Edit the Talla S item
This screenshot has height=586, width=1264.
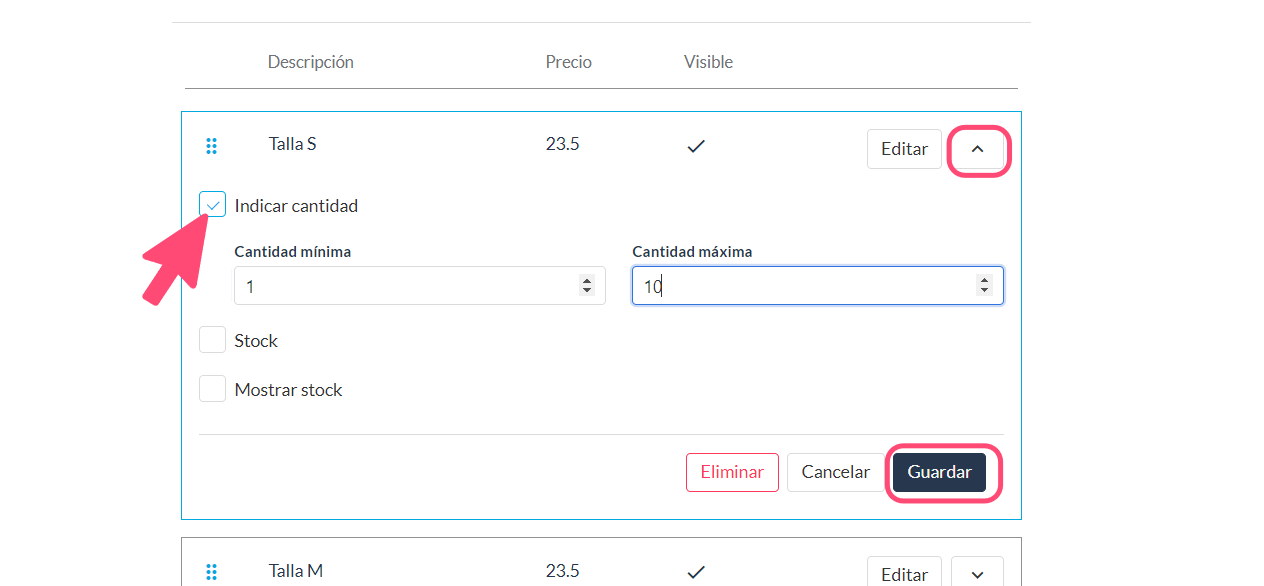[x=904, y=149]
